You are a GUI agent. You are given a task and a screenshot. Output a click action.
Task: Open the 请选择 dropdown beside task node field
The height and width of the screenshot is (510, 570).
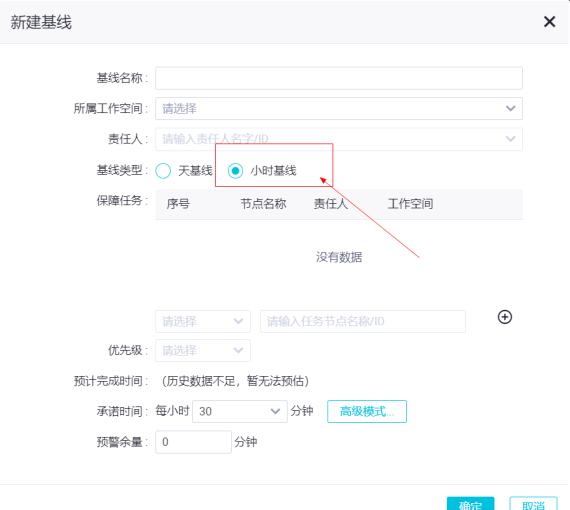(x=203, y=321)
